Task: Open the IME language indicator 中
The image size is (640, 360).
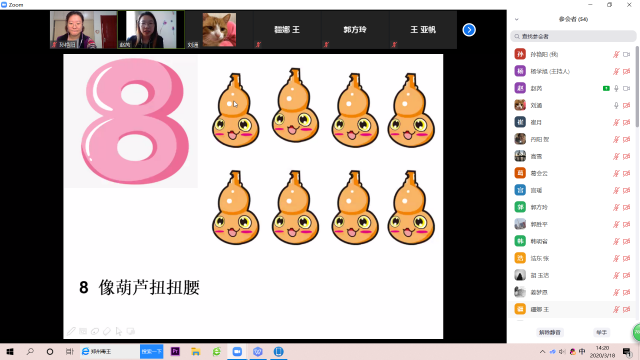Action: coord(582,351)
